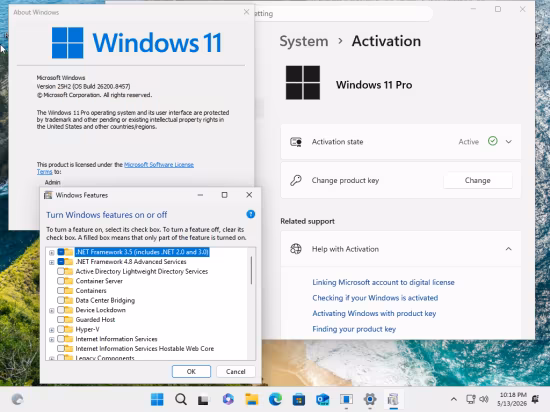Open Finding your product key link
The image size is (550, 412).
354,329
